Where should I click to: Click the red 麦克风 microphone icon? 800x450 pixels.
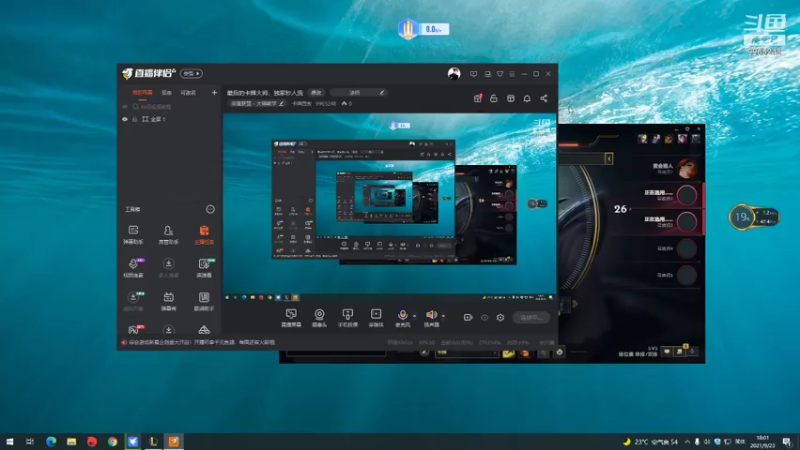[403, 317]
